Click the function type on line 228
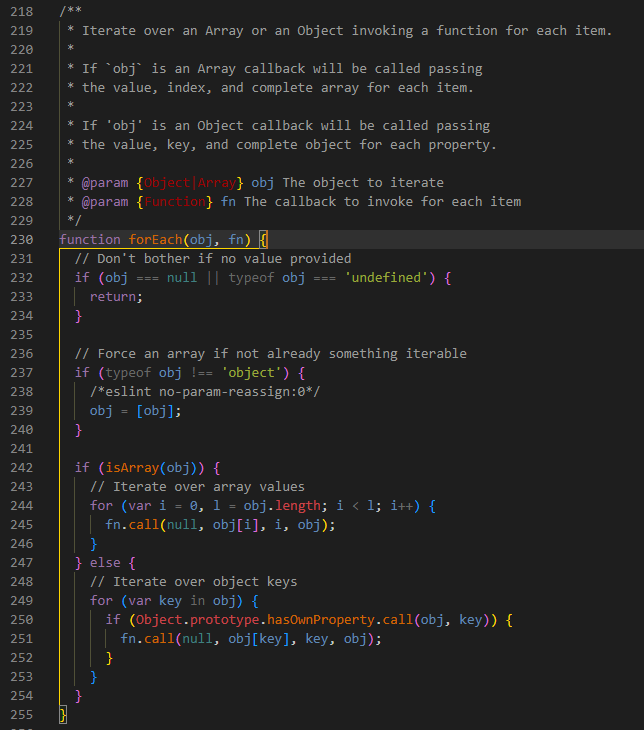Image resolution: width=644 pixels, height=730 pixels. tap(178, 202)
